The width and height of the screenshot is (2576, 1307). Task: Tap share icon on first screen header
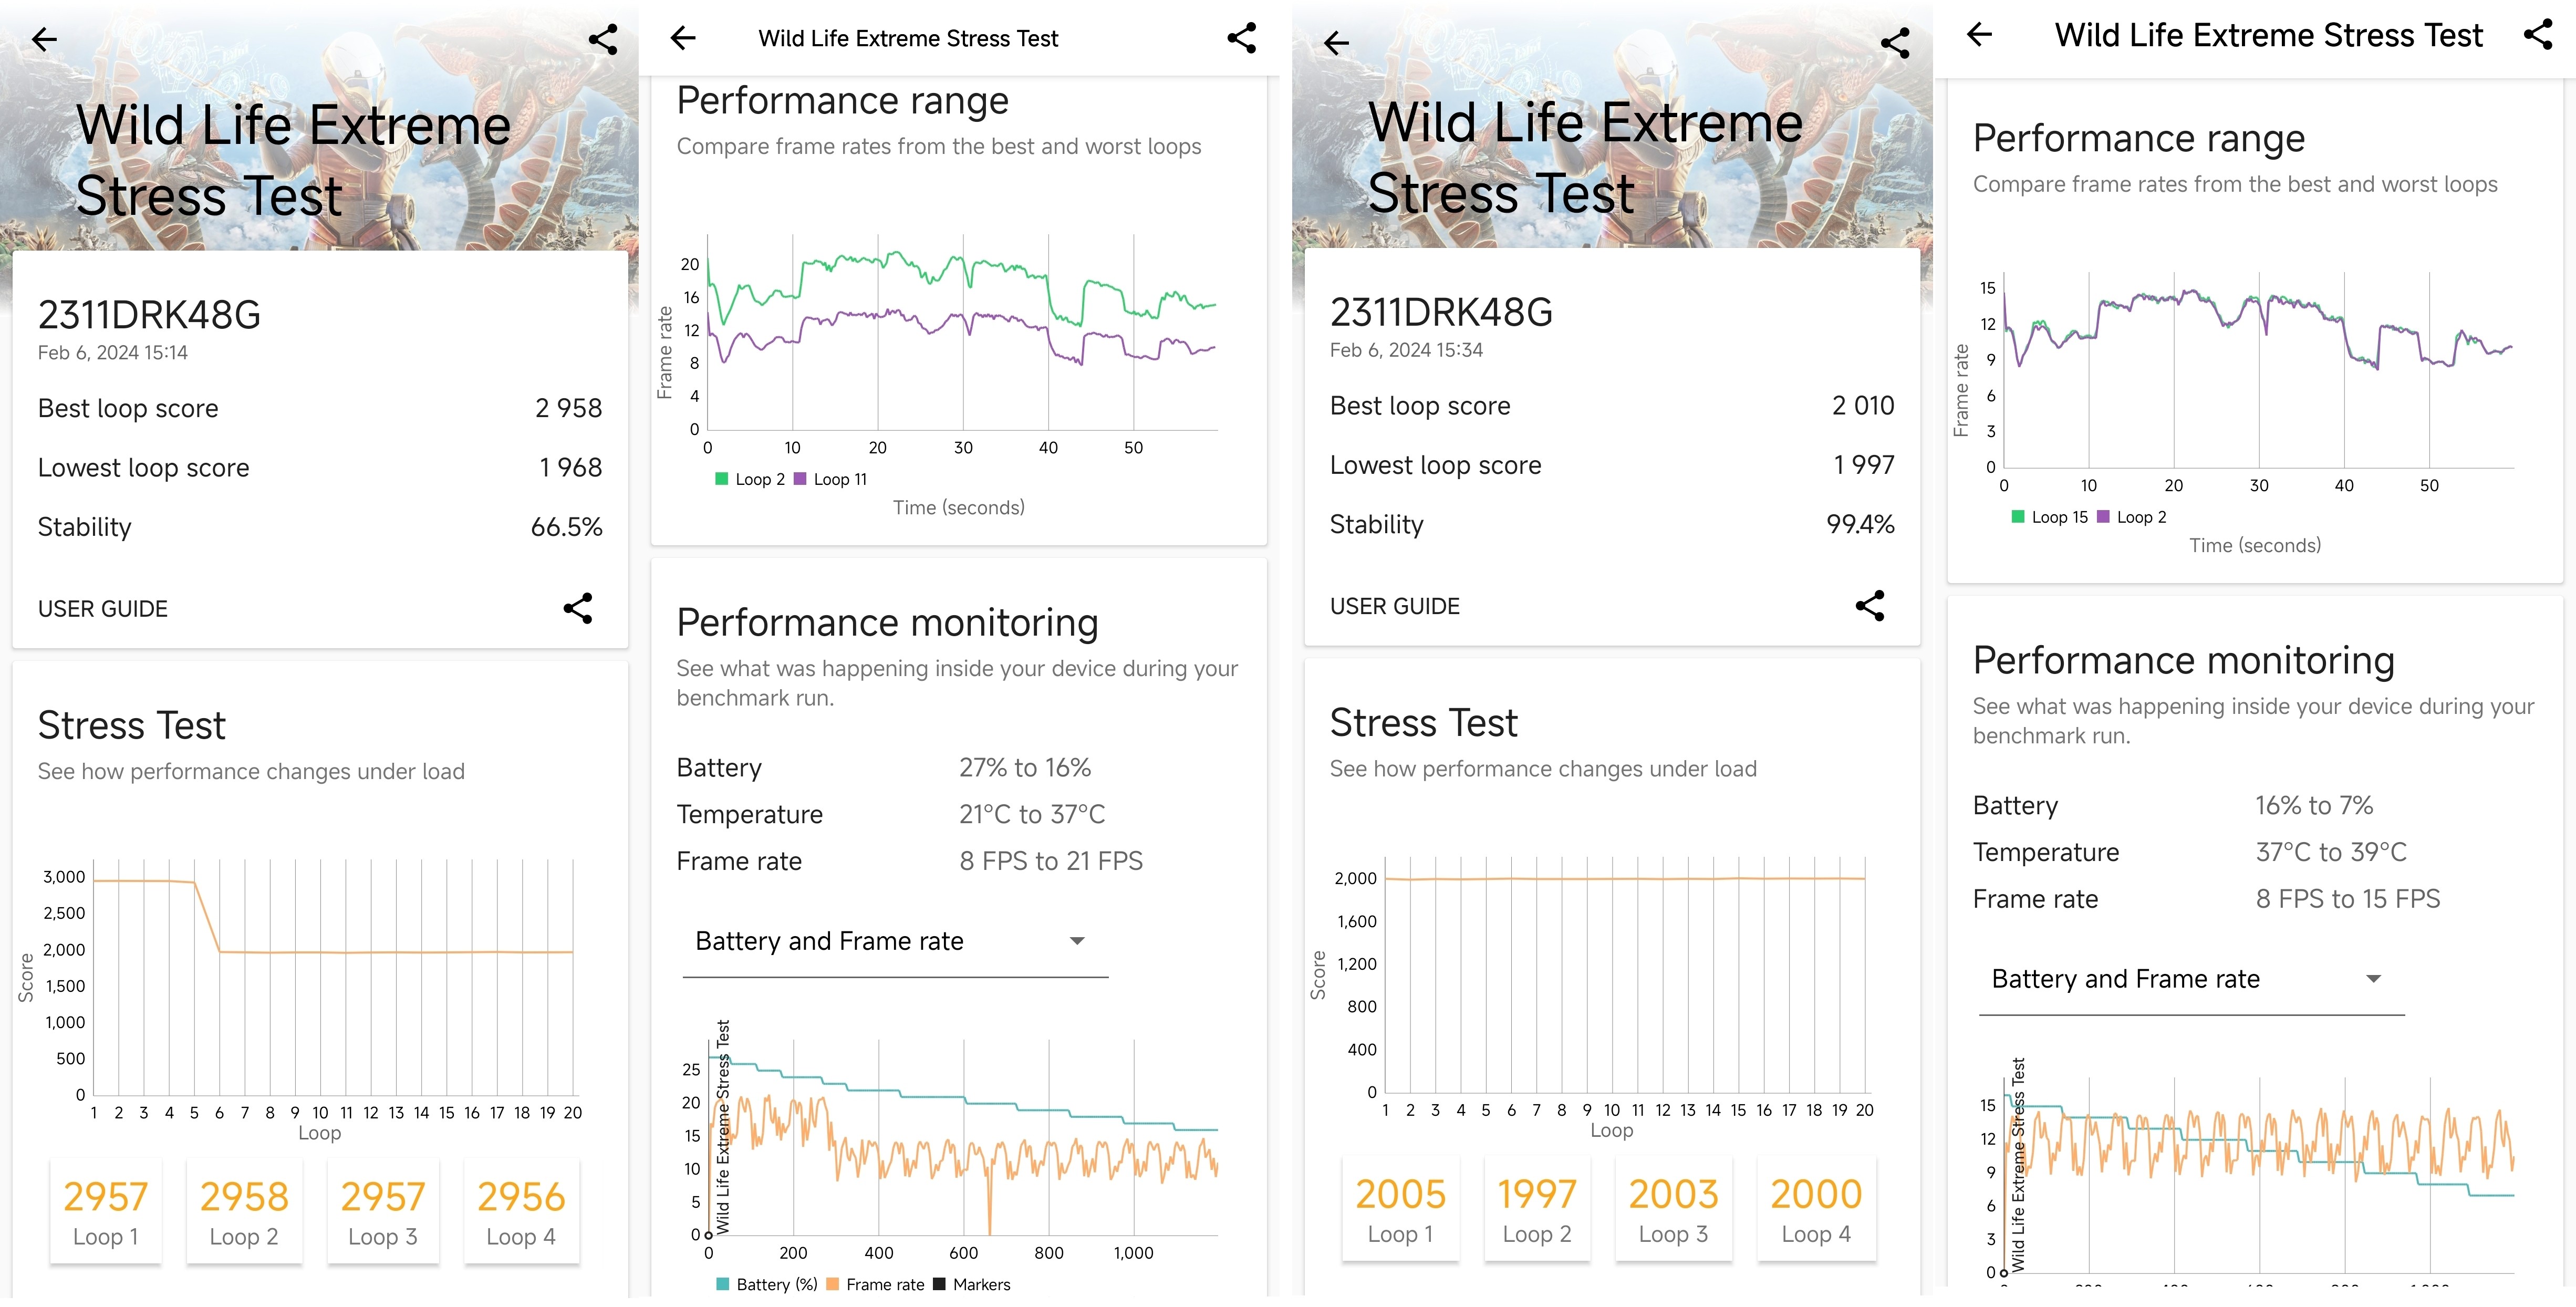(603, 40)
